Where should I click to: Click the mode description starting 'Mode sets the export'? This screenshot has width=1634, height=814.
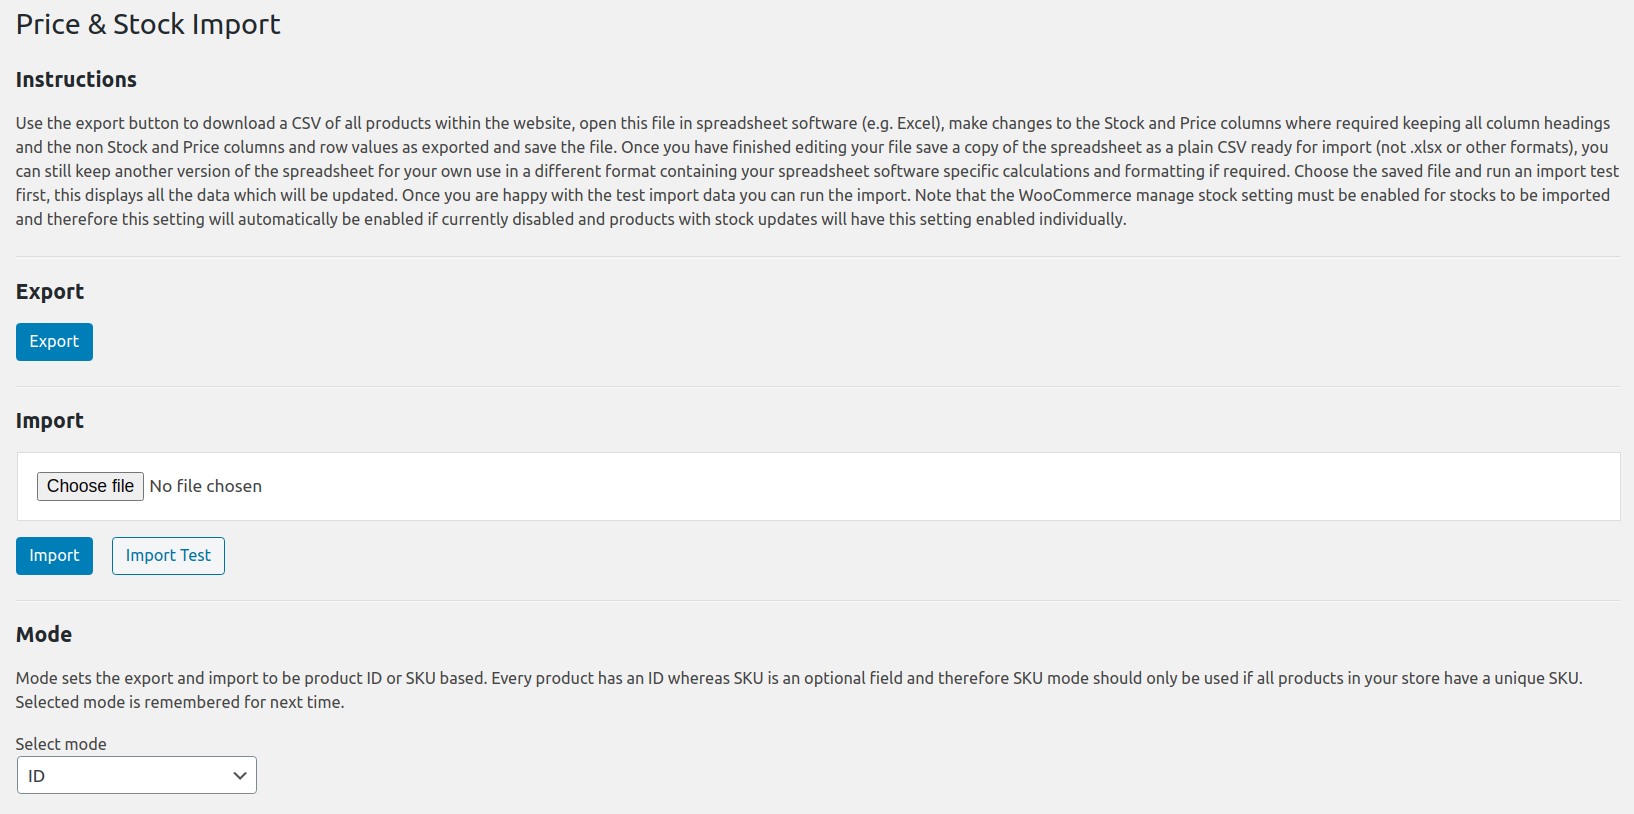coord(700,678)
